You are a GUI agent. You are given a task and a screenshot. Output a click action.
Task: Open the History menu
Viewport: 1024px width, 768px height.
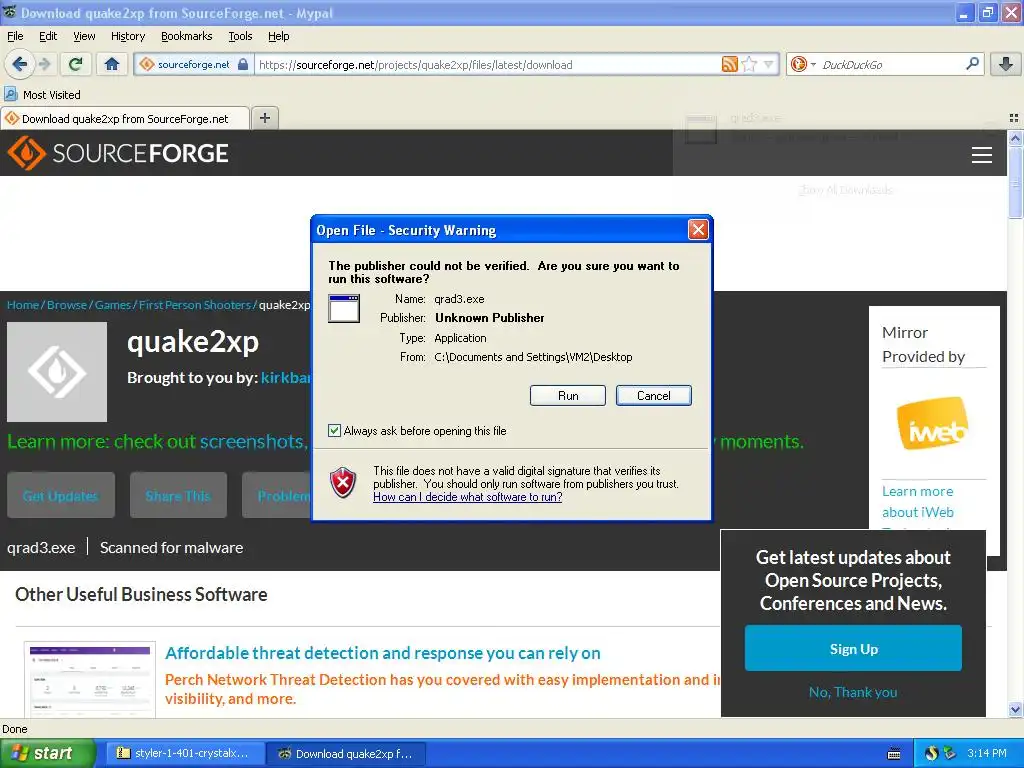click(128, 37)
